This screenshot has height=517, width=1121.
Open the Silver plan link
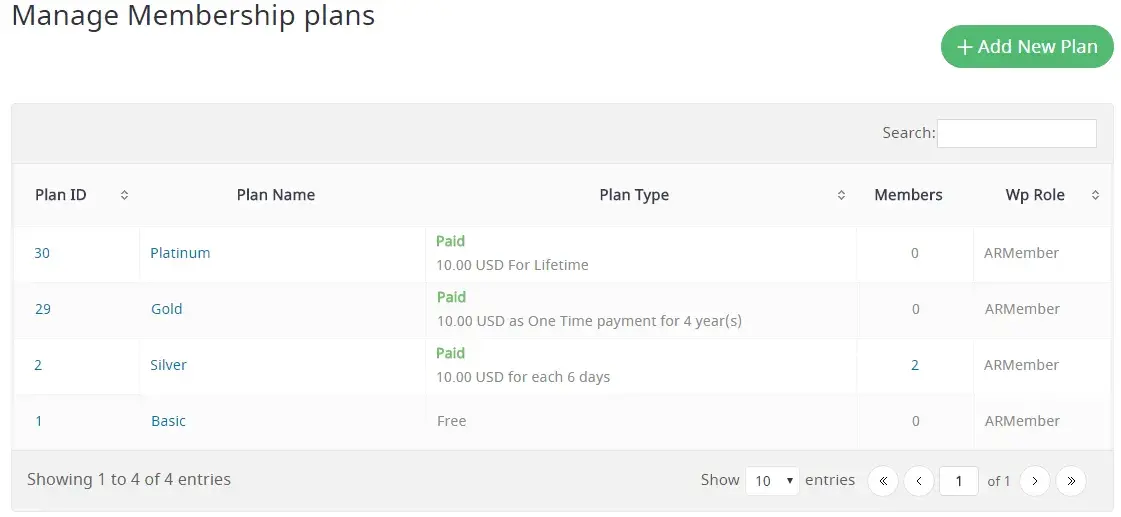coord(168,365)
